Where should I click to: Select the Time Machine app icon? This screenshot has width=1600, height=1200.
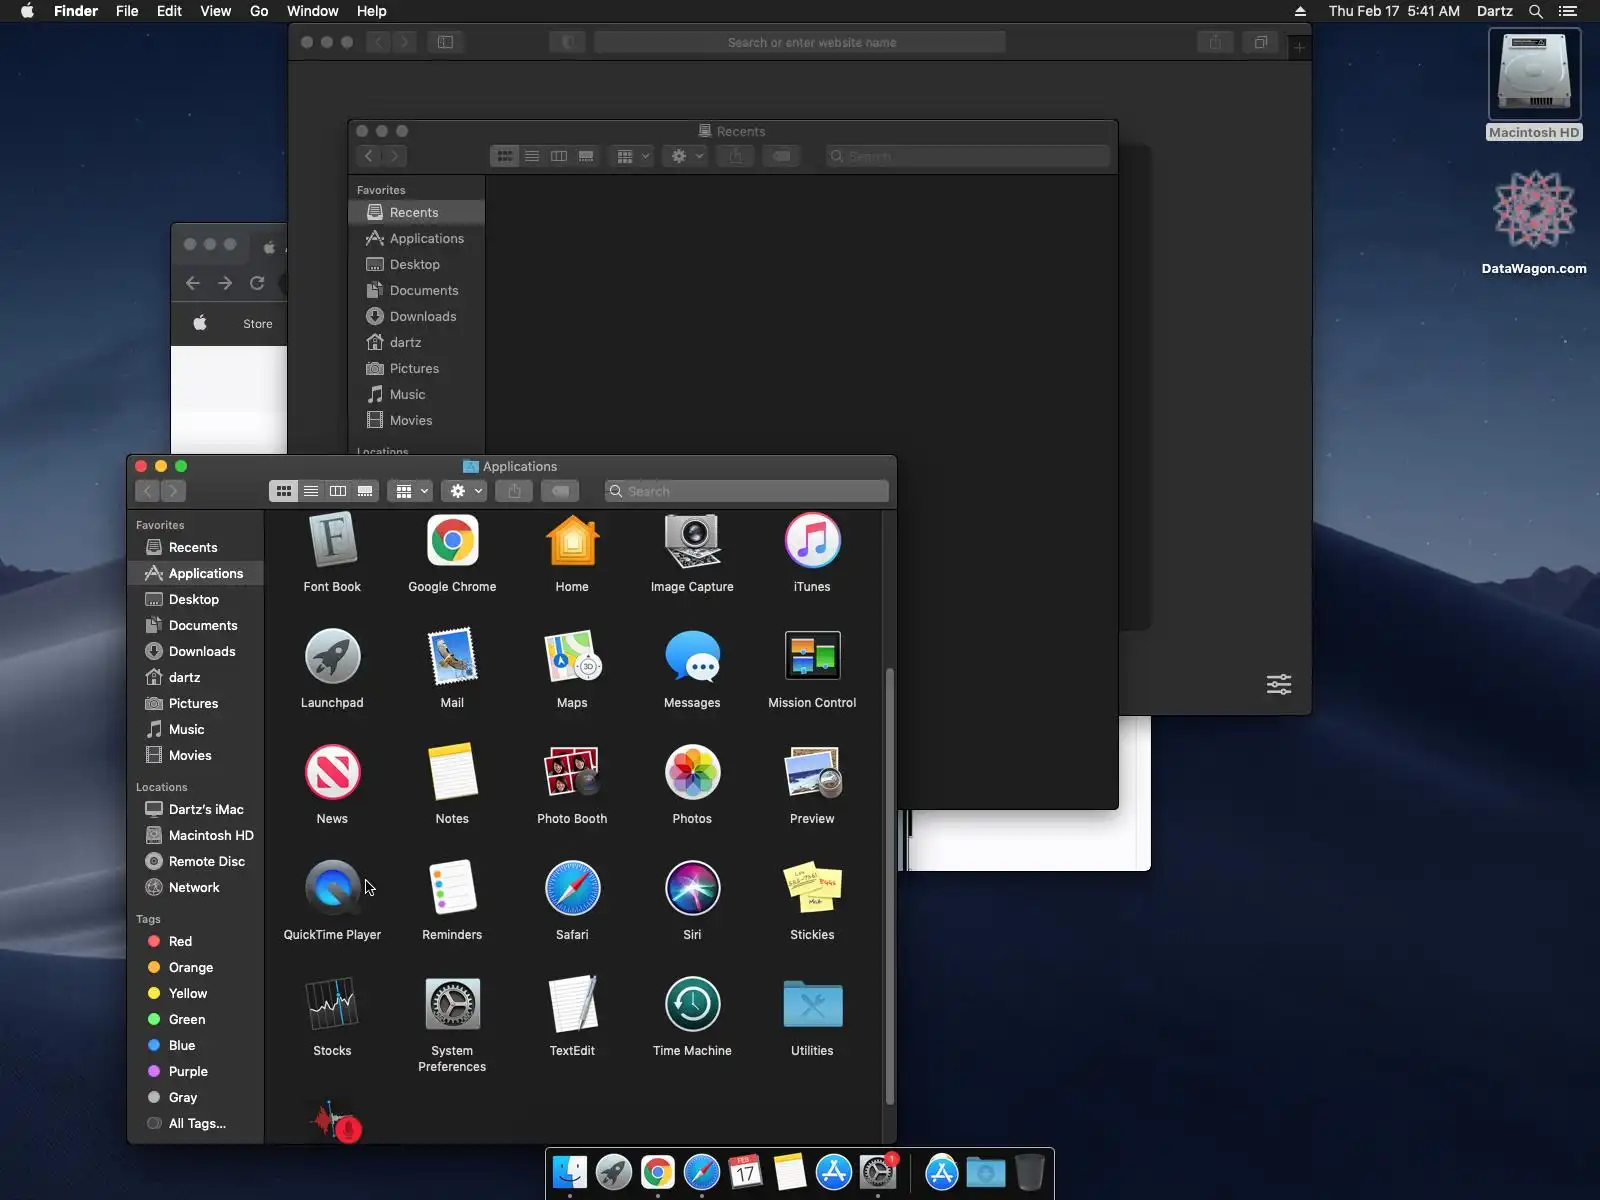(692, 1005)
